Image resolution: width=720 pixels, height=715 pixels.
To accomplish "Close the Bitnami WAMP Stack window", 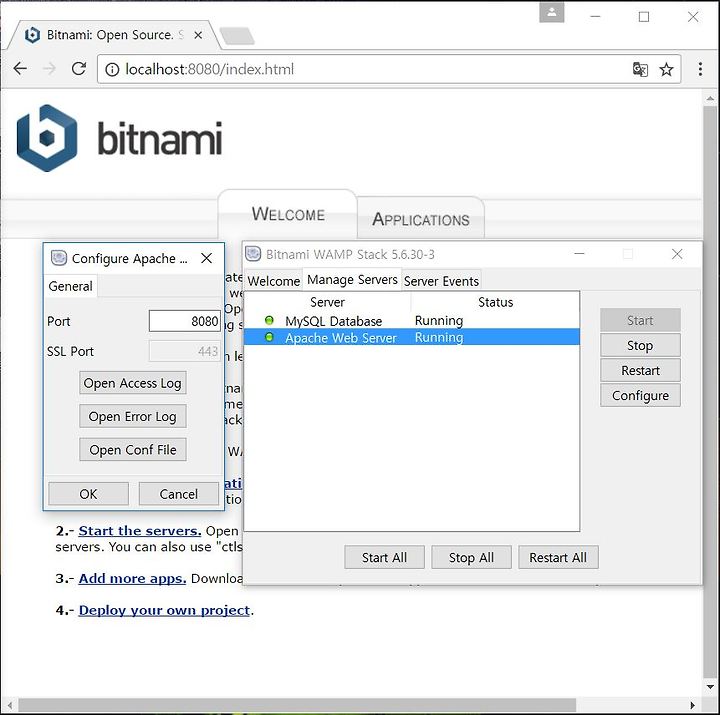I will pyautogui.click(x=677, y=254).
